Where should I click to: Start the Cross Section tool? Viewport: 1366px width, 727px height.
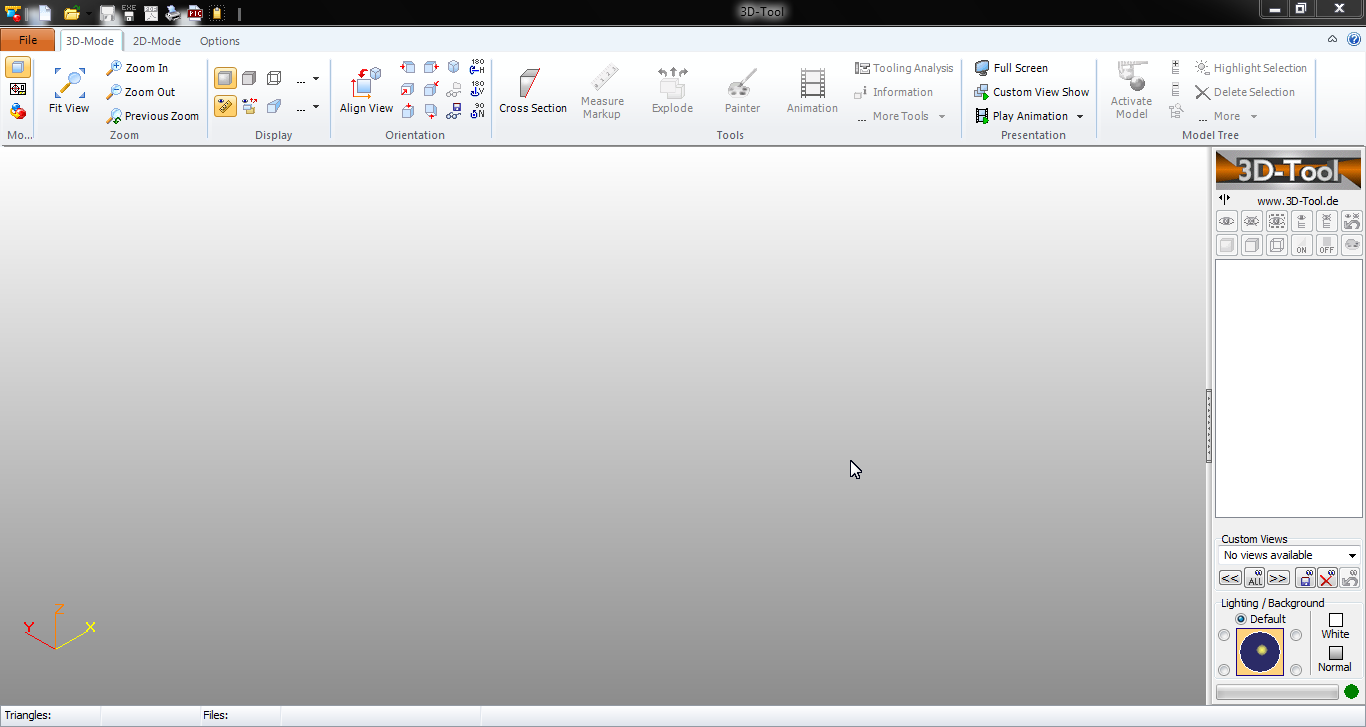(x=533, y=92)
